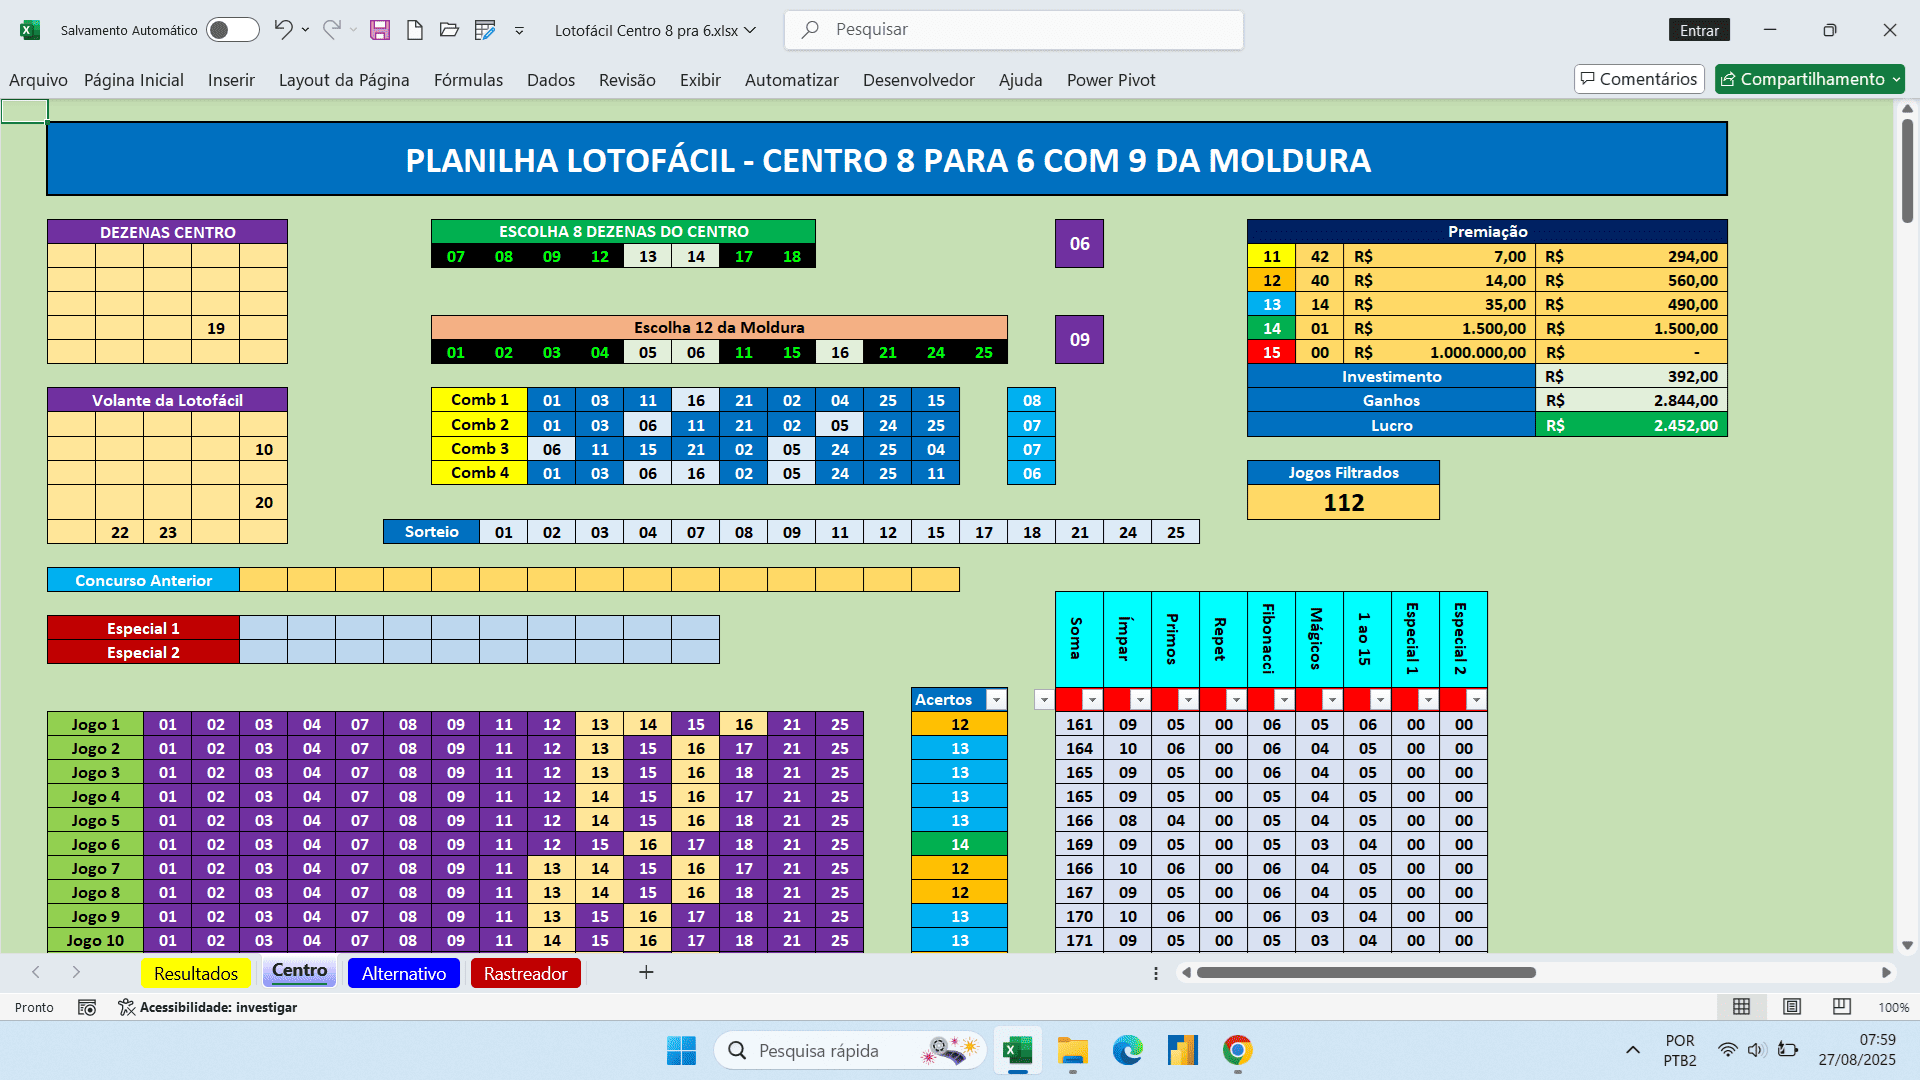The image size is (1920, 1080).
Task: Switch to the Rastreador sheet tab
Action: tap(525, 973)
